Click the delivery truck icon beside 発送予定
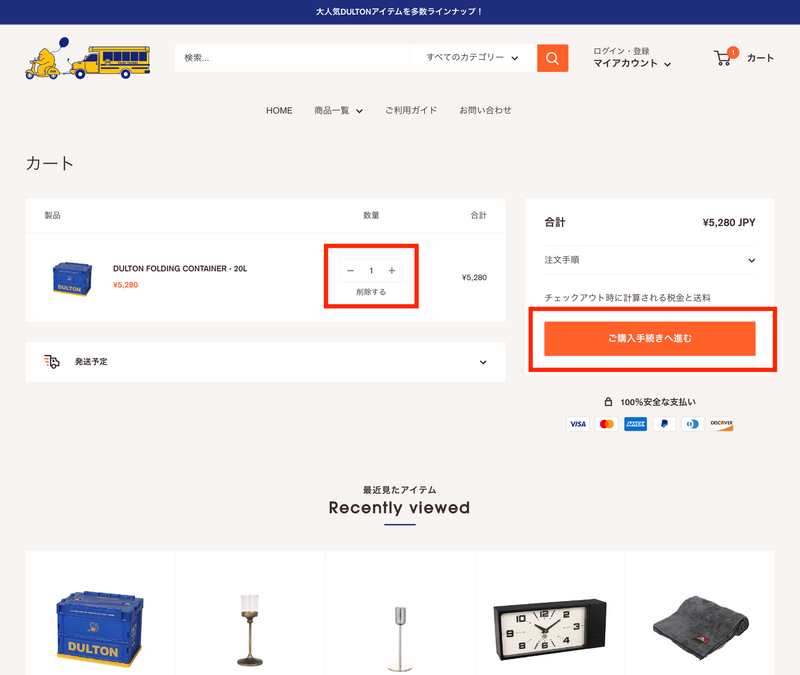The image size is (800, 675). tap(52, 362)
